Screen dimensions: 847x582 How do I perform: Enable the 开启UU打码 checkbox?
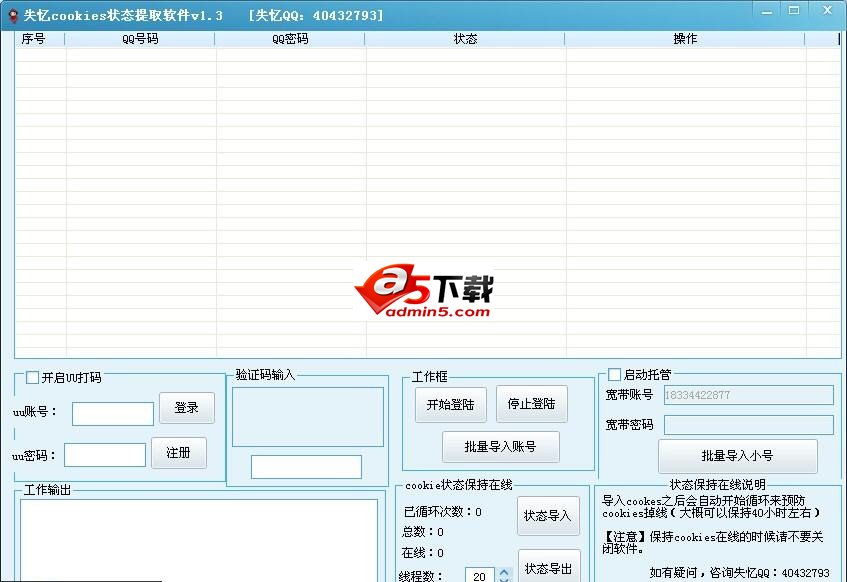32,377
